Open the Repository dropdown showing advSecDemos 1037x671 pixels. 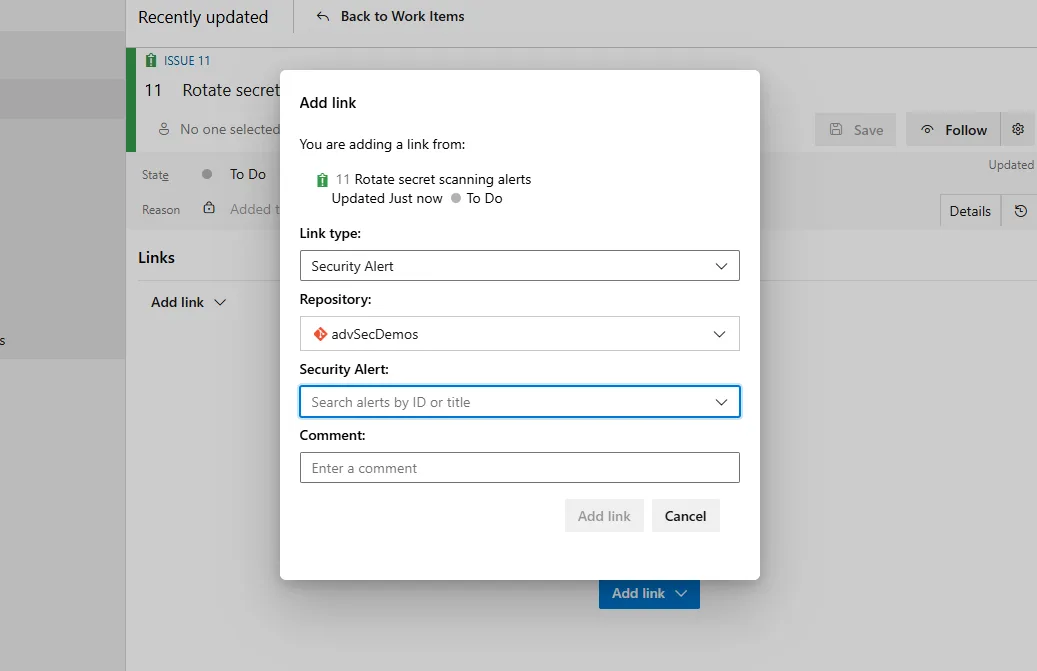coord(519,334)
